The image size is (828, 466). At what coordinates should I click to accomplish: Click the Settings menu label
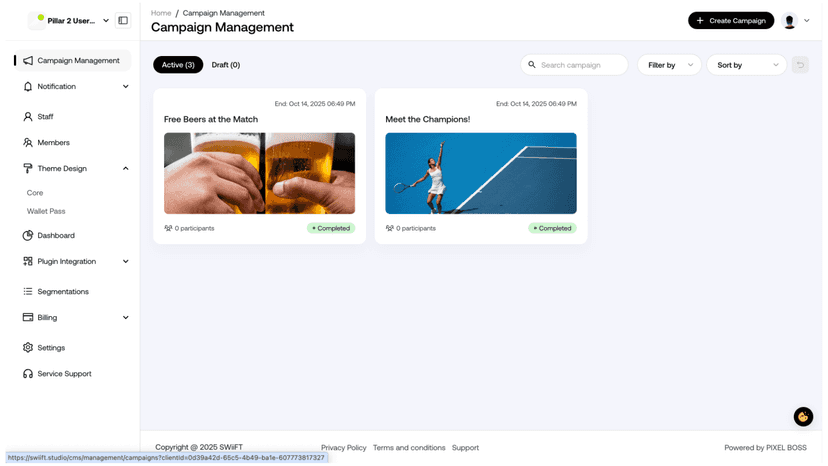tap(51, 348)
